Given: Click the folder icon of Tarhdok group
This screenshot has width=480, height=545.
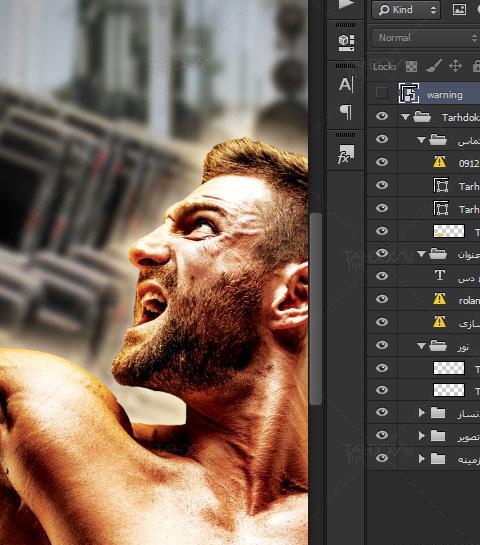Looking at the screenshot, I should 422,116.
